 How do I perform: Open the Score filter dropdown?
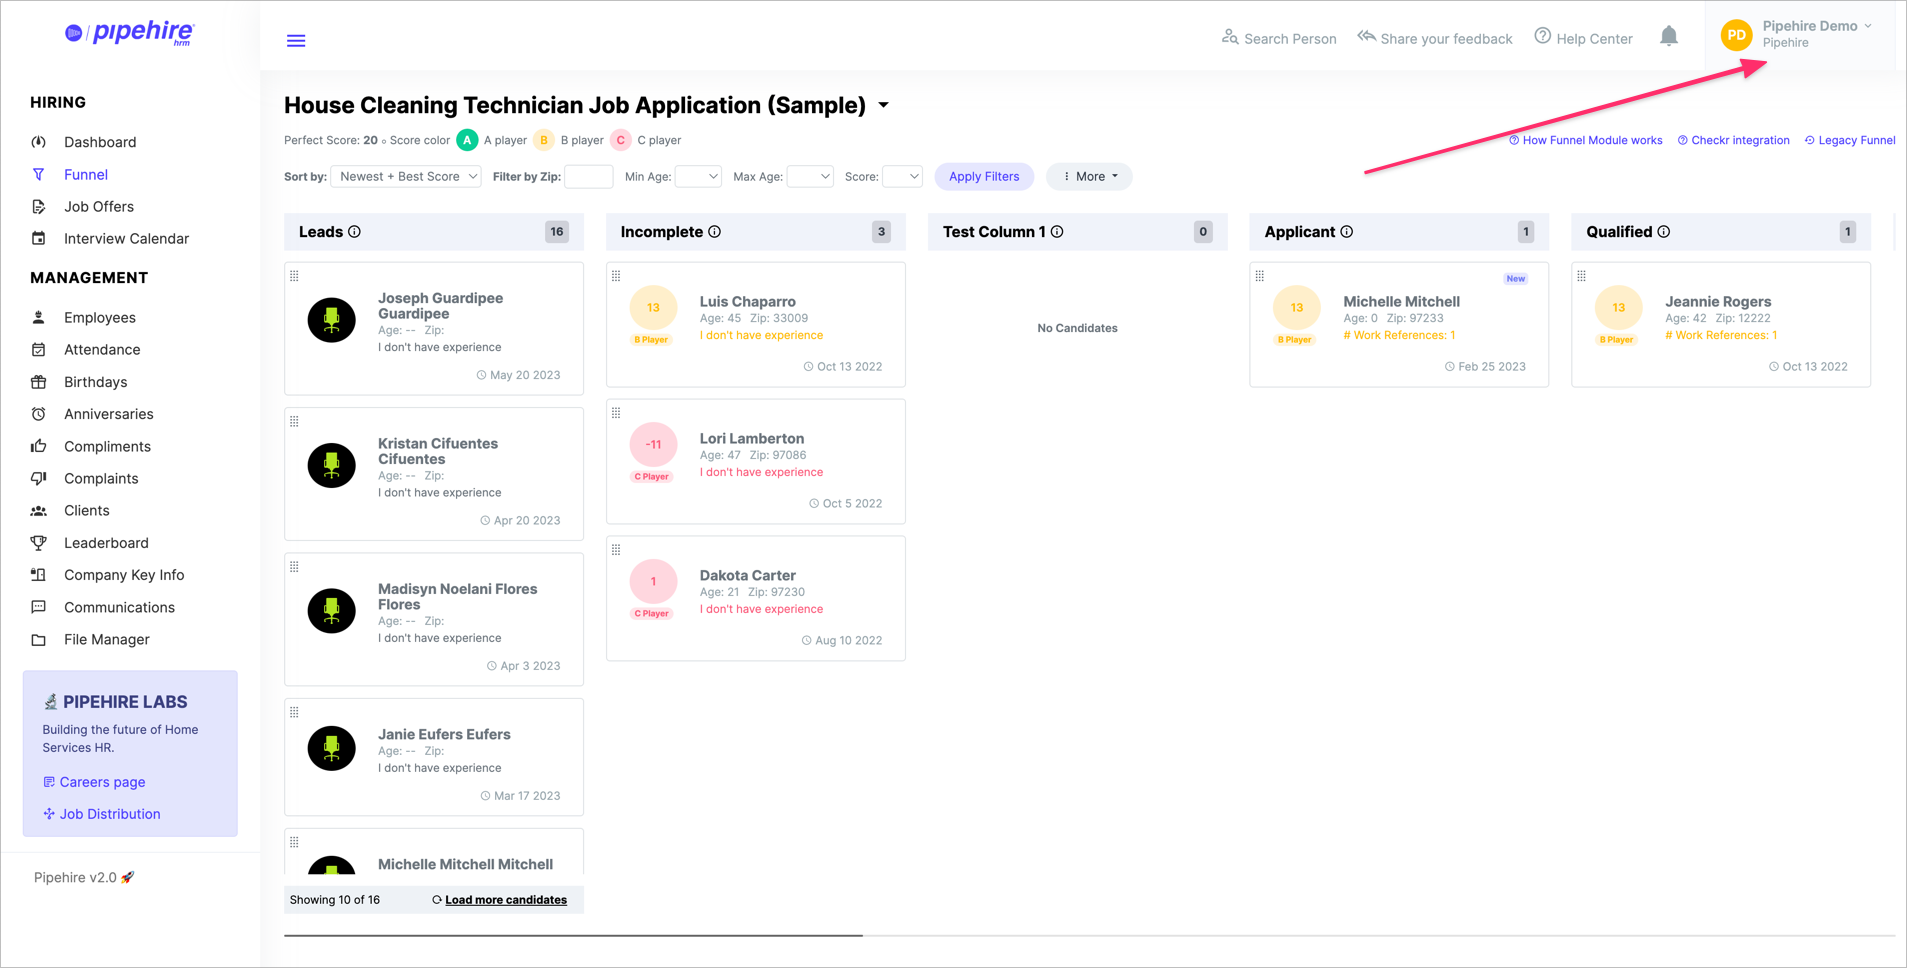tap(902, 177)
